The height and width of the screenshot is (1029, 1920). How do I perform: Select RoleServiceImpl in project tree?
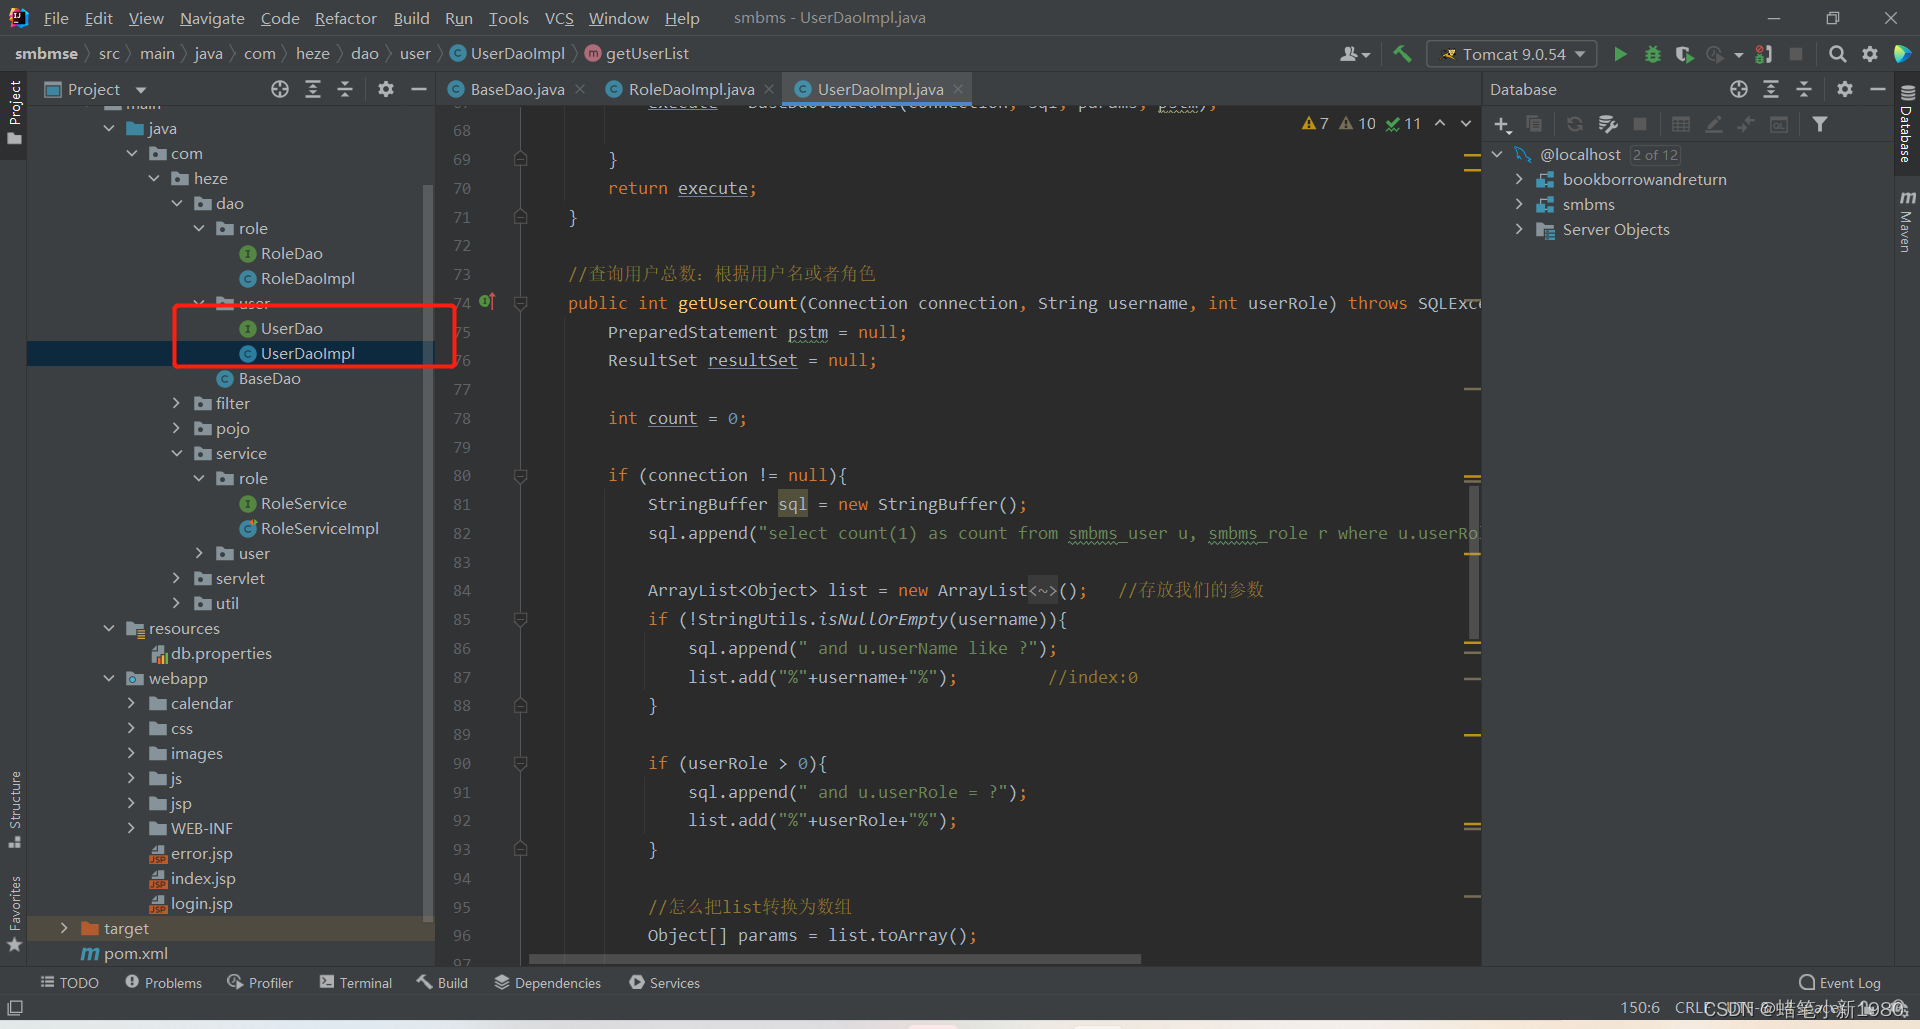319,528
